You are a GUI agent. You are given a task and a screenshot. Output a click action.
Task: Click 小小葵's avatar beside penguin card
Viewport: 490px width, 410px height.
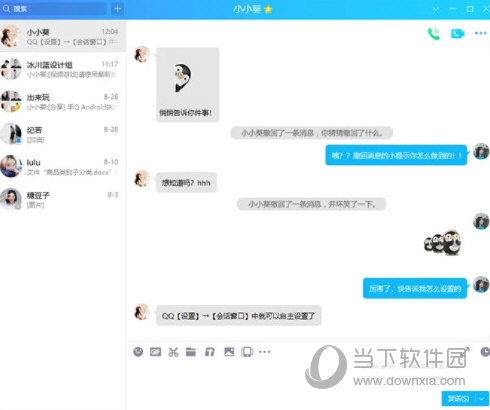click(x=142, y=55)
